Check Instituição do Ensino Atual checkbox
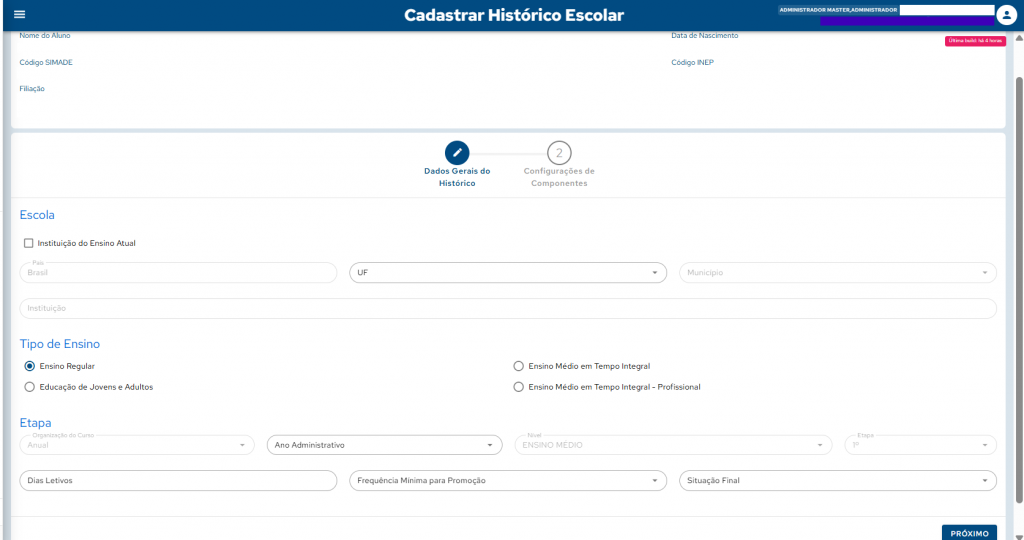 point(28,243)
